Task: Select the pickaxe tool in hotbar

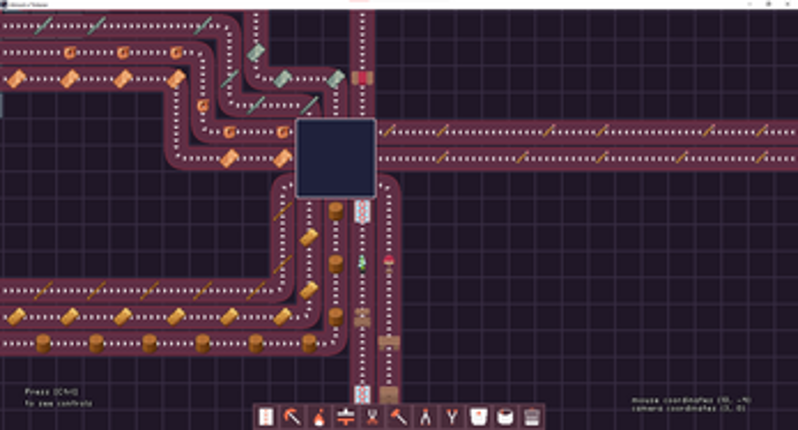Action: (x=293, y=417)
